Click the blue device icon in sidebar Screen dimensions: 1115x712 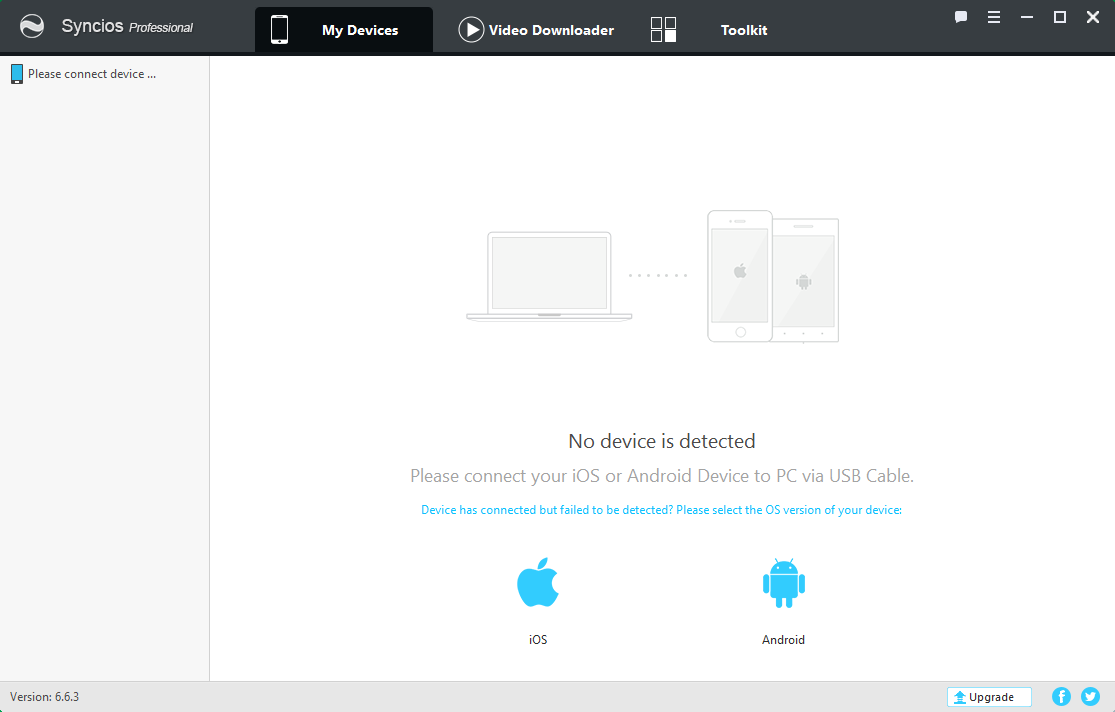tap(17, 74)
